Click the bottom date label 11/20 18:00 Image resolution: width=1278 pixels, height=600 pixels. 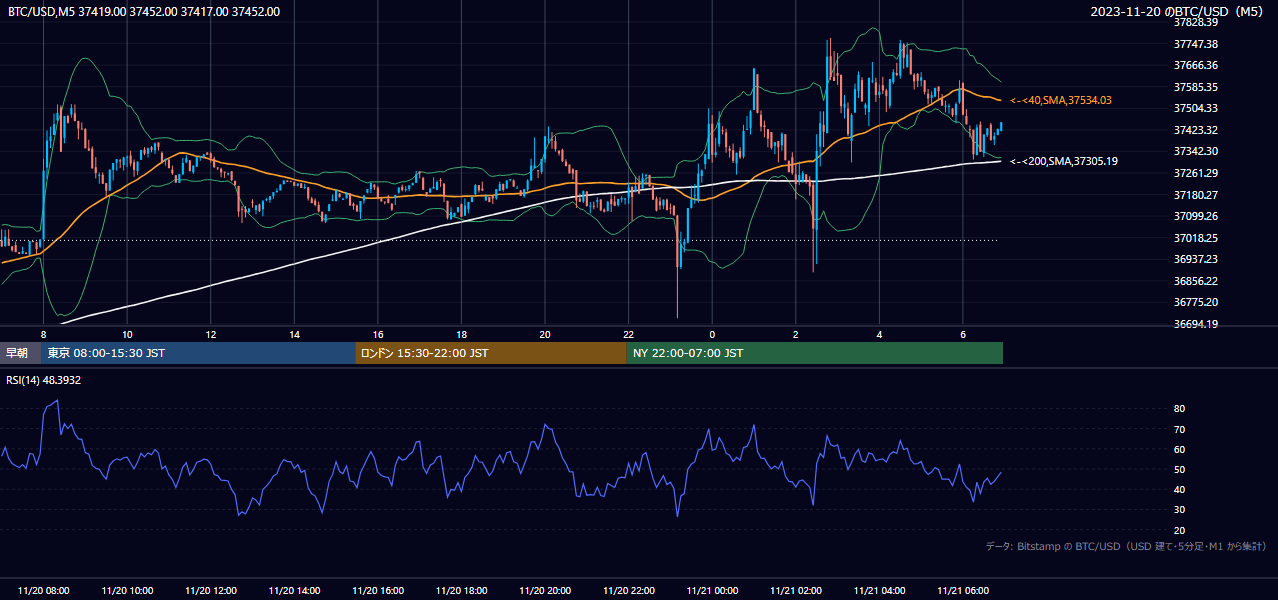[461, 591]
